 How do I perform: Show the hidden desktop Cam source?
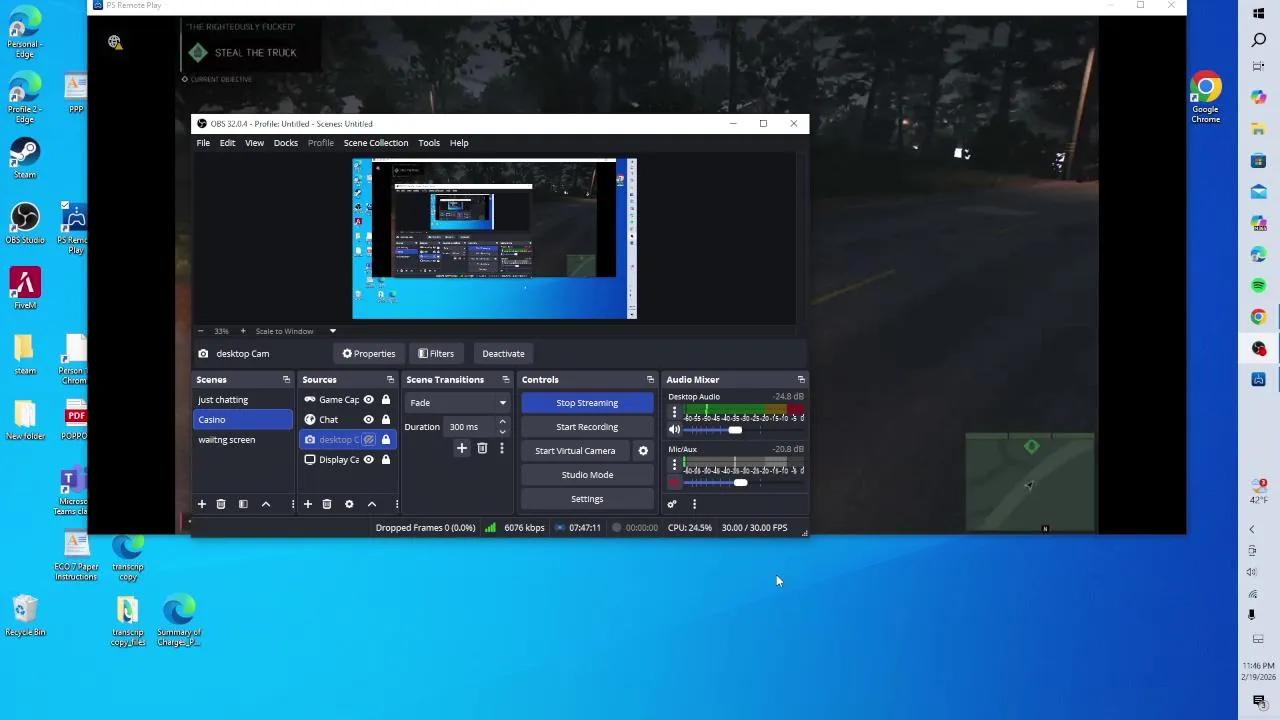tap(369, 440)
